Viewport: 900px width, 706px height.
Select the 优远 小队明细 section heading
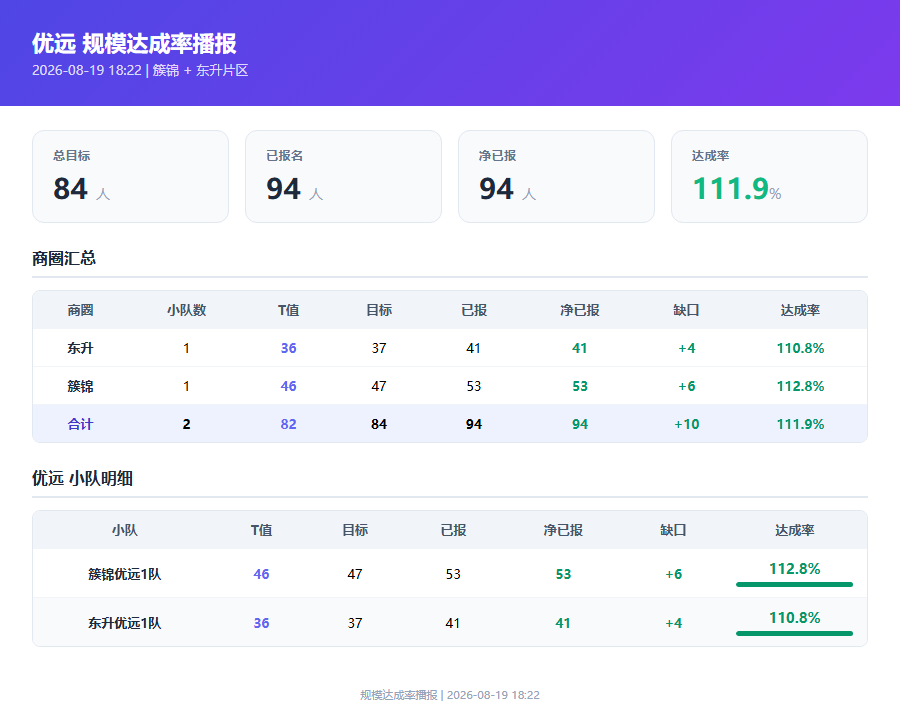[82, 478]
